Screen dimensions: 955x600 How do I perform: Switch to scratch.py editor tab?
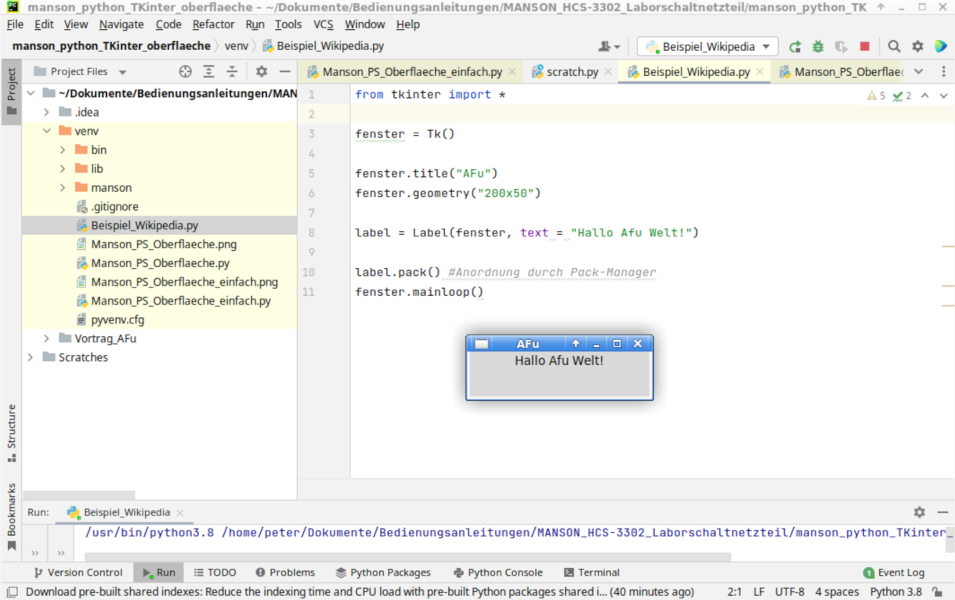572,72
